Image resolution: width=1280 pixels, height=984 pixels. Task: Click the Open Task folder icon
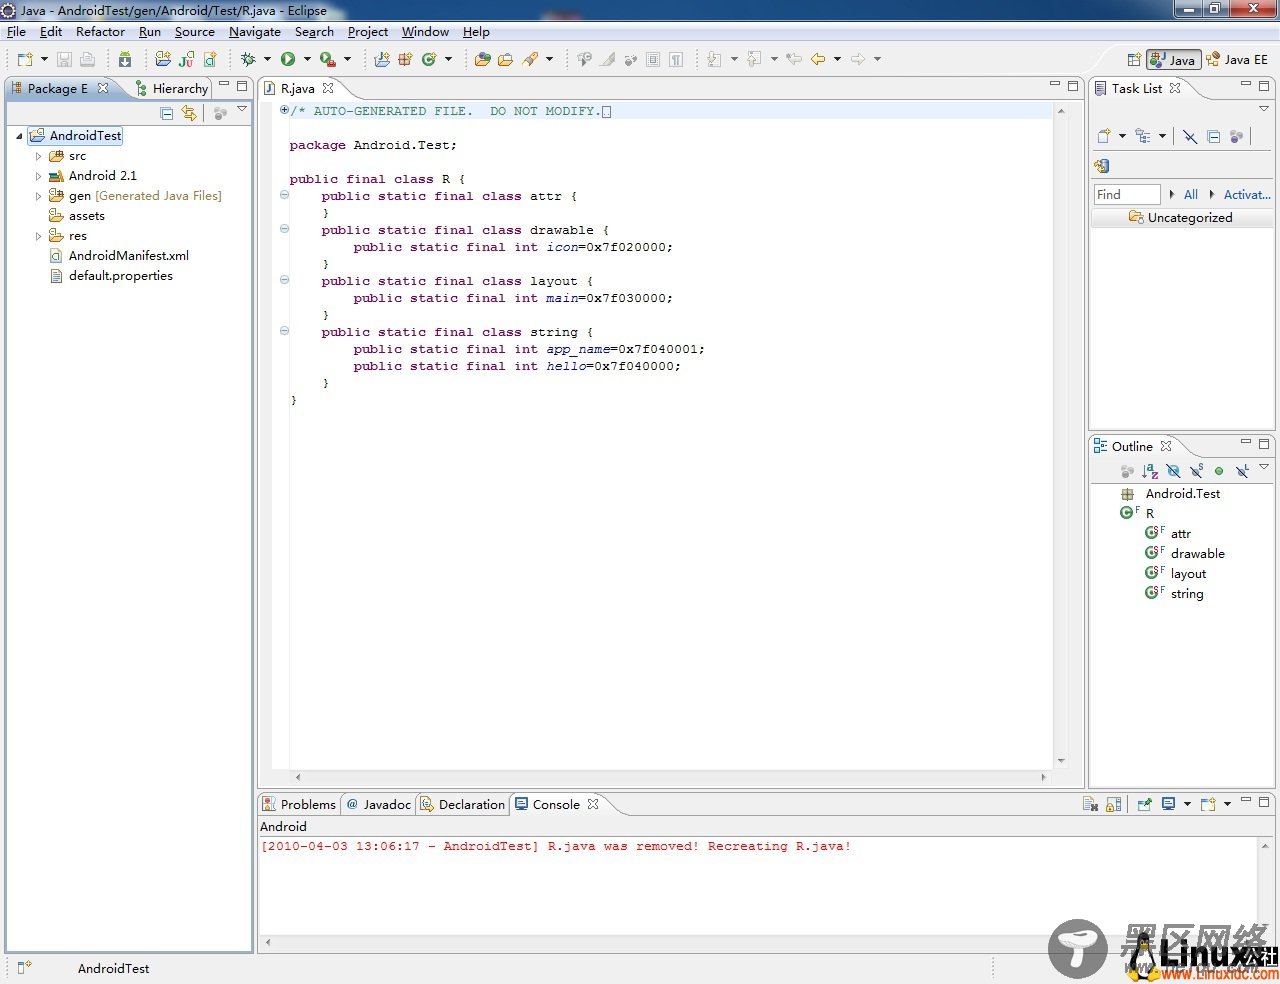[506, 59]
